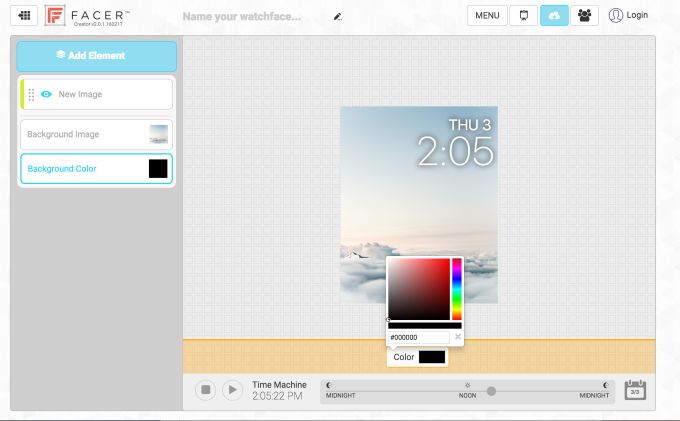This screenshot has height=421, width=680.
Task: Toggle visibility eye of New Image layer
Action: [46, 94]
